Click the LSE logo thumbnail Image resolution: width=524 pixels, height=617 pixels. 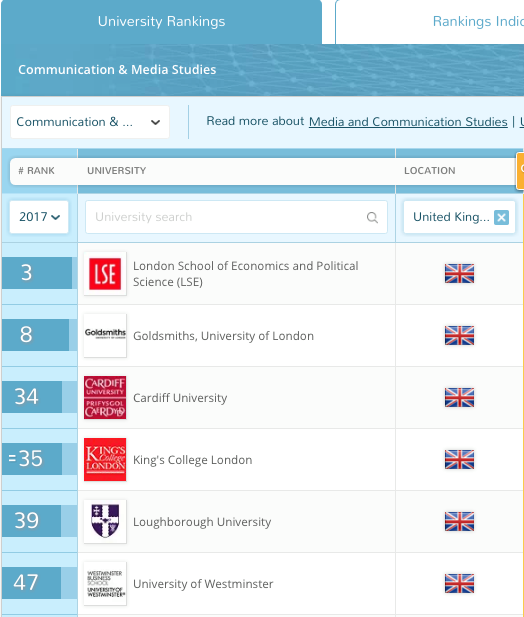(x=105, y=273)
